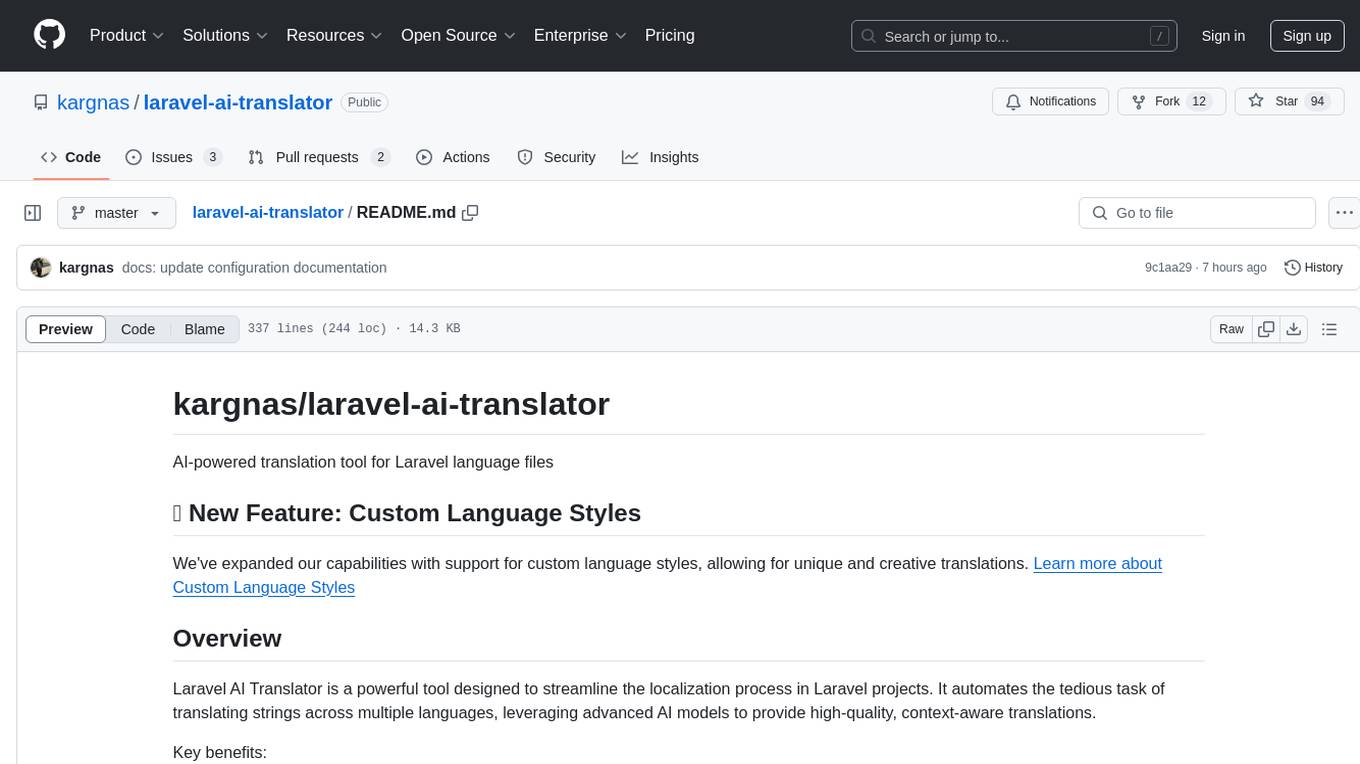Switch to the Security tab
This screenshot has height=764, width=1360.
pyautogui.click(x=556, y=157)
